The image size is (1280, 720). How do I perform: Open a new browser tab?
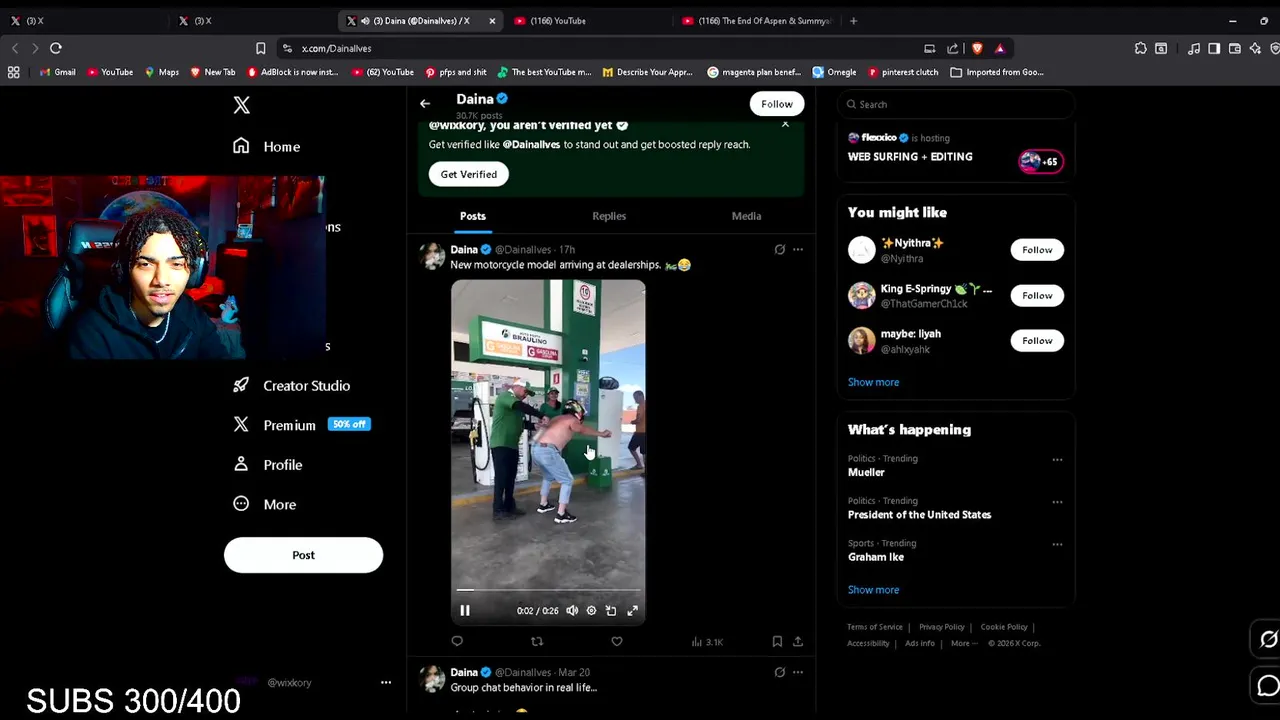(853, 20)
